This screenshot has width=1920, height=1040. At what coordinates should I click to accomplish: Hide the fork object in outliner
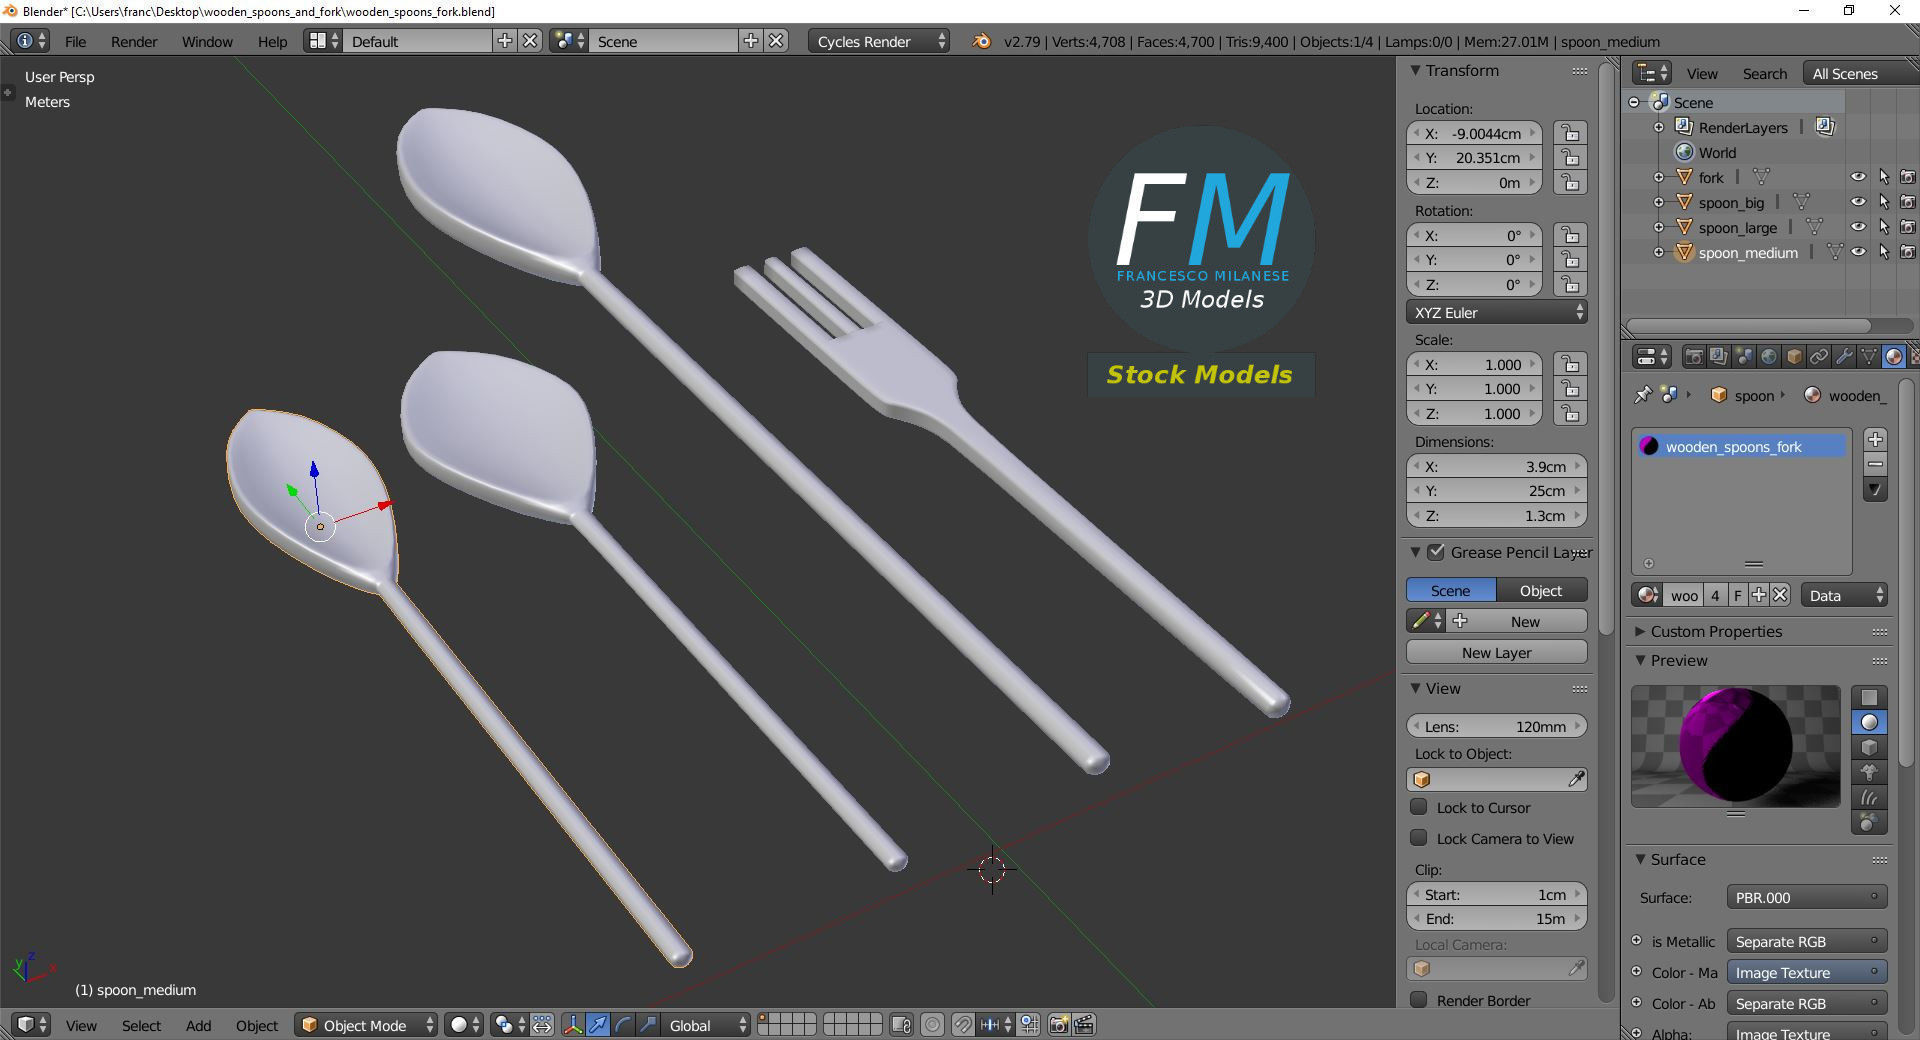click(1858, 177)
